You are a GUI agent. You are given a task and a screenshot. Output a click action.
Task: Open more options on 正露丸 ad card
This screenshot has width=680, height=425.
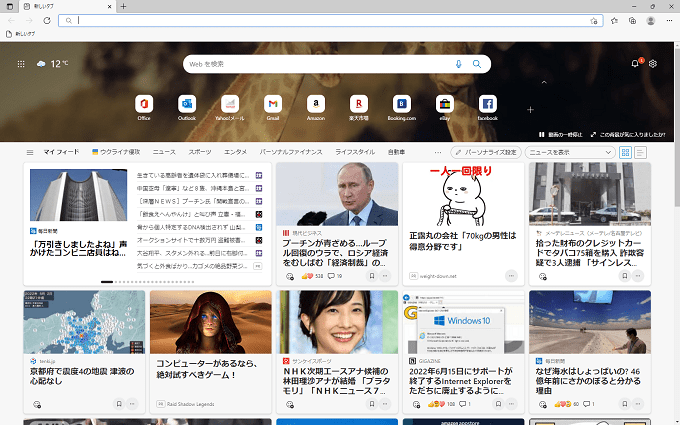(x=511, y=276)
